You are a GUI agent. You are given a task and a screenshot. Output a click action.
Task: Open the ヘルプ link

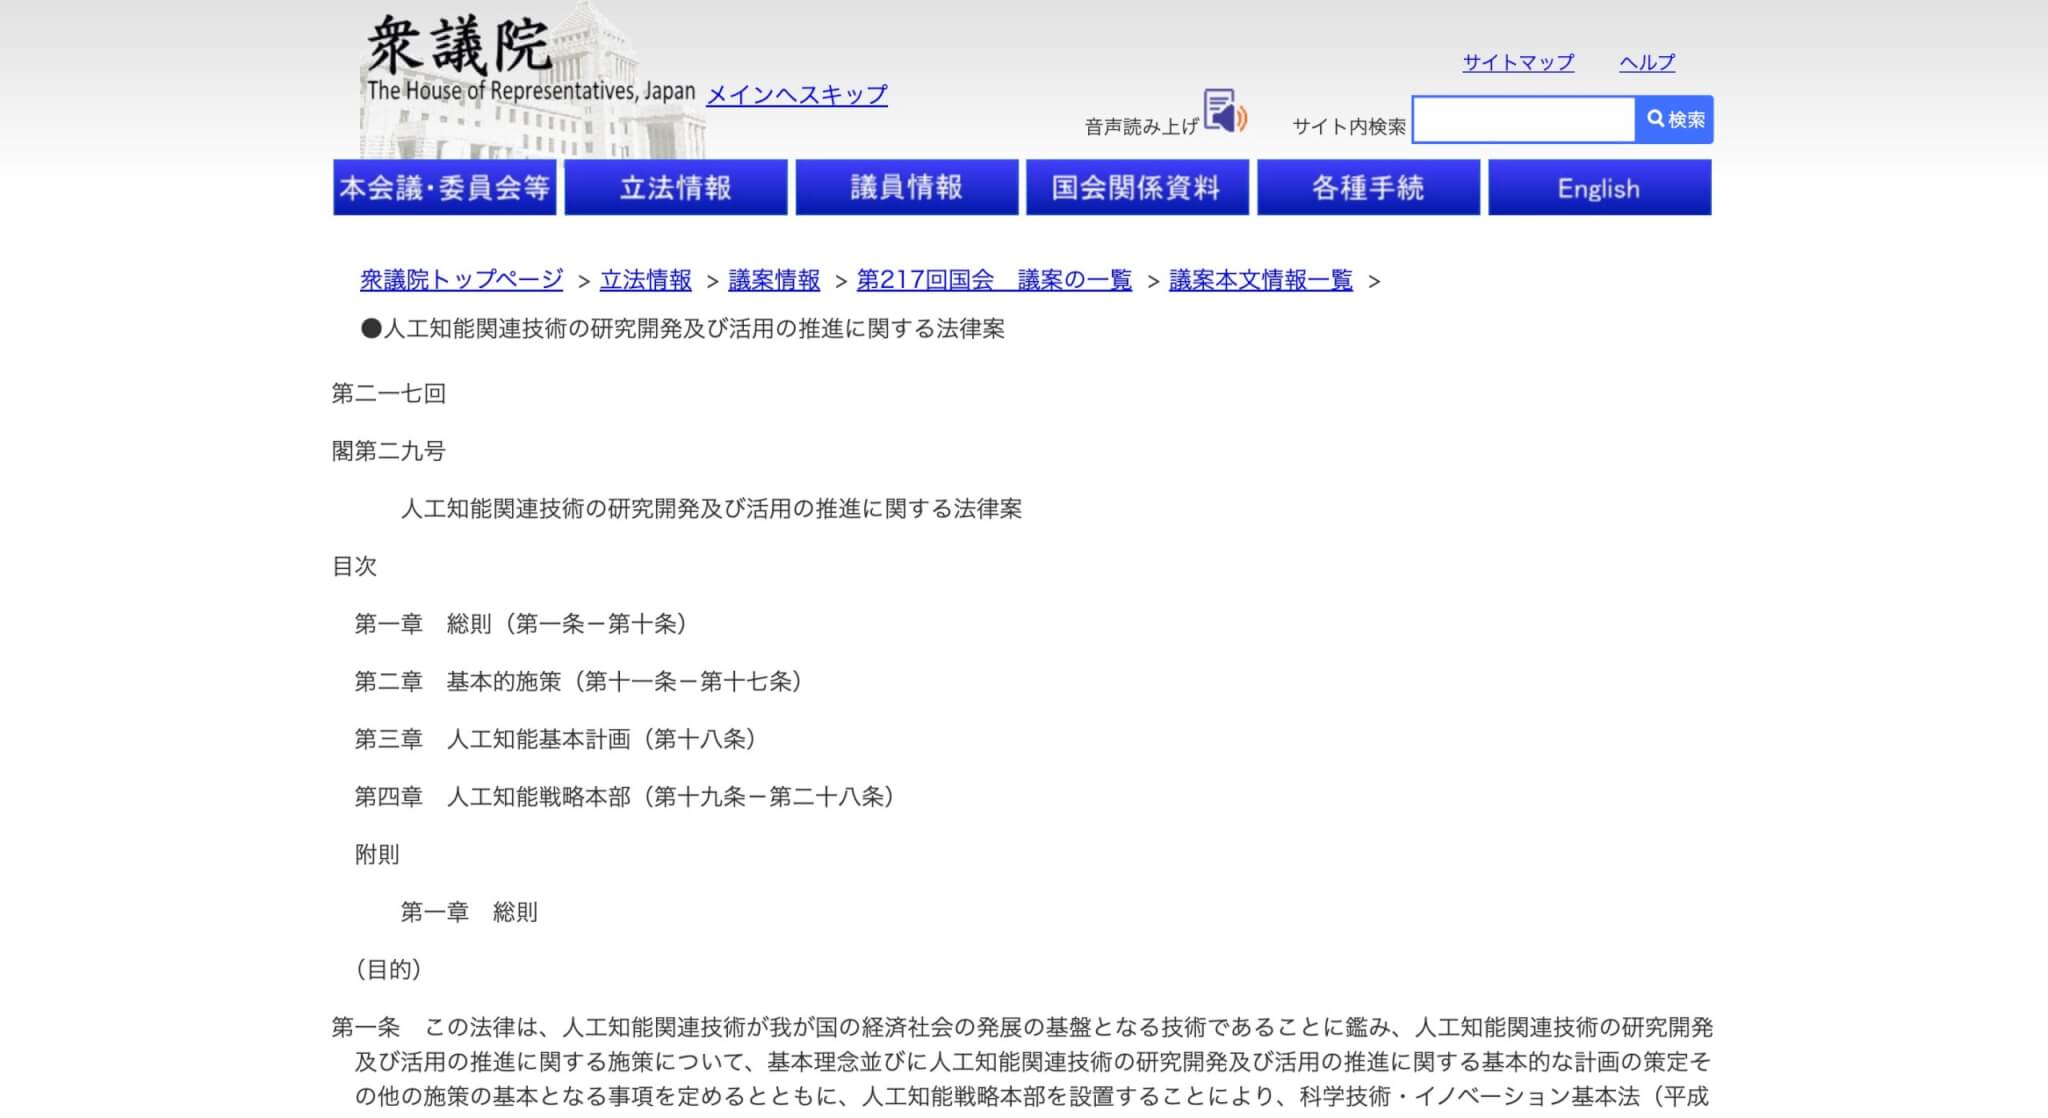click(1647, 62)
